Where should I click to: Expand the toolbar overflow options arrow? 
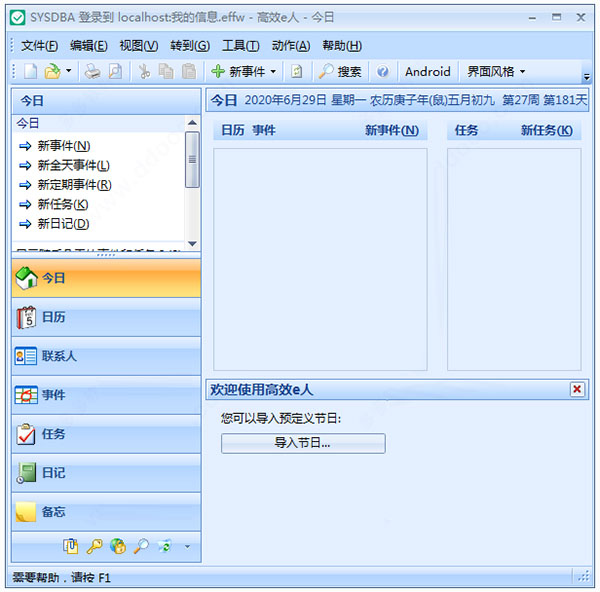click(x=587, y=77)
